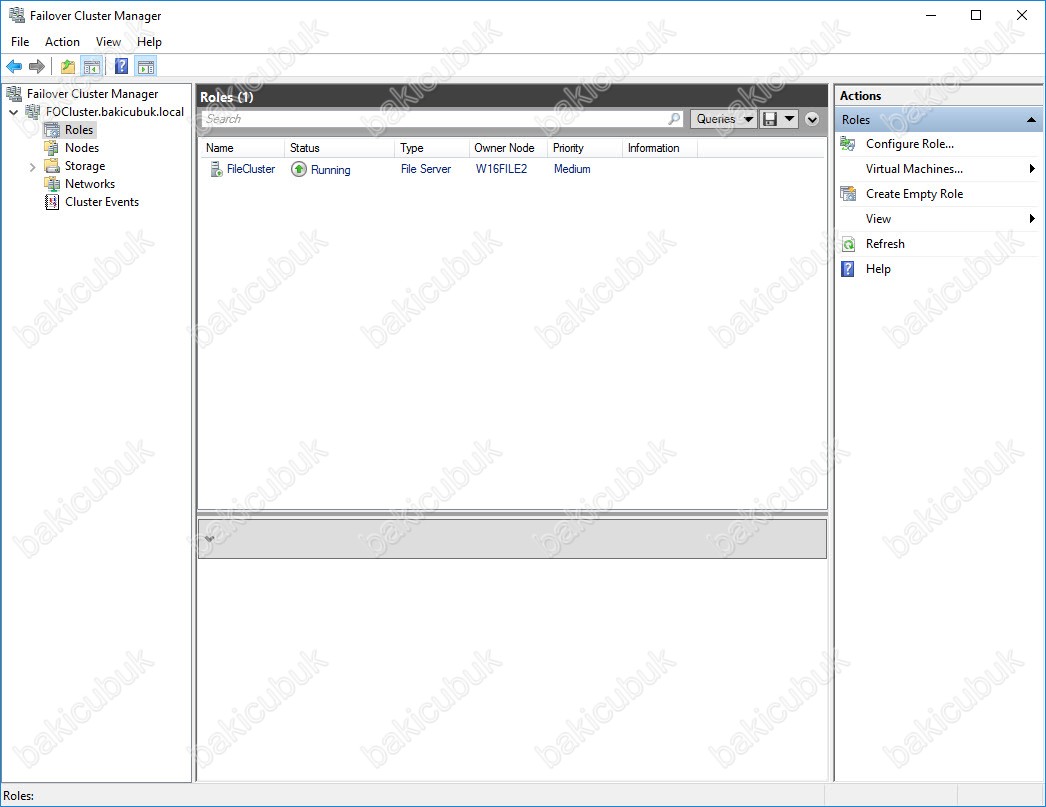This screenshot has height=807, width=1046.
Task: Collapse the Roles section in Actions pane
Action: [1031, 120]
